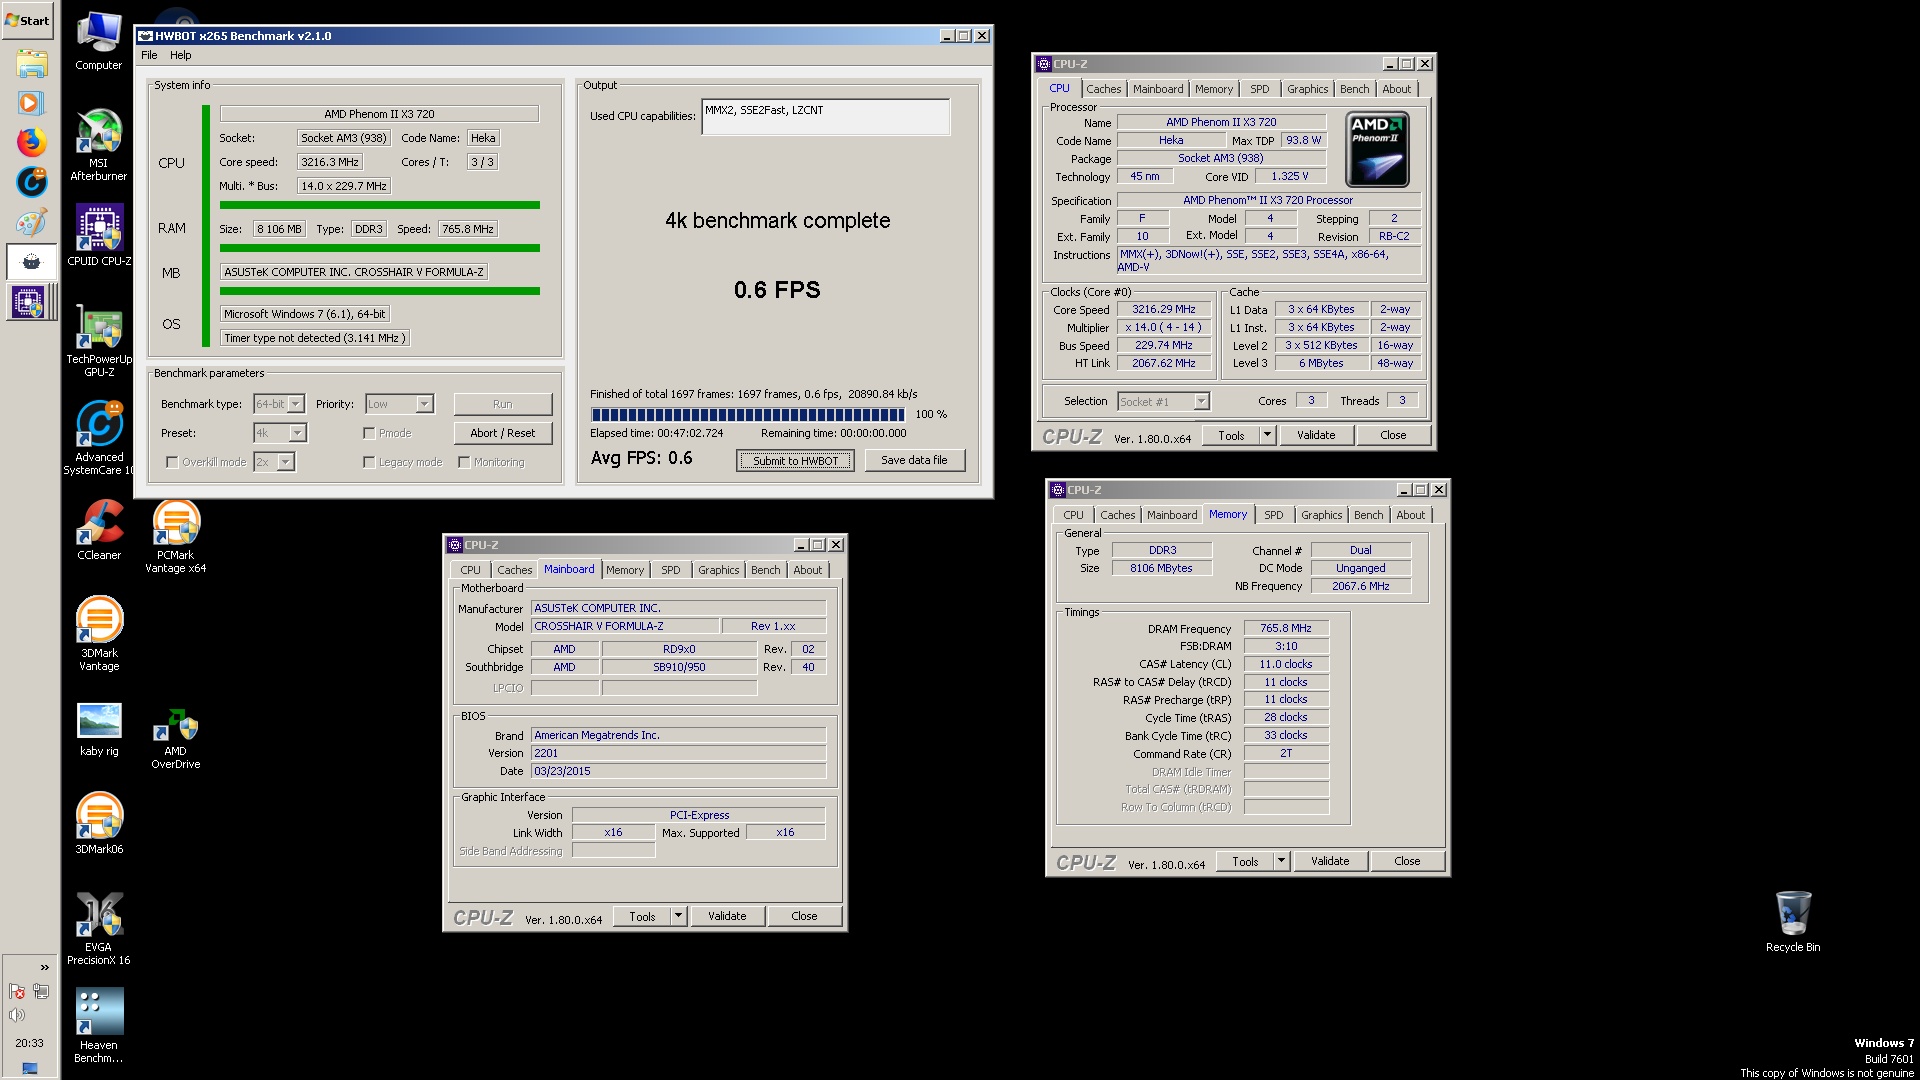
Task: Click Abort / Reset button
Action: 503,433
